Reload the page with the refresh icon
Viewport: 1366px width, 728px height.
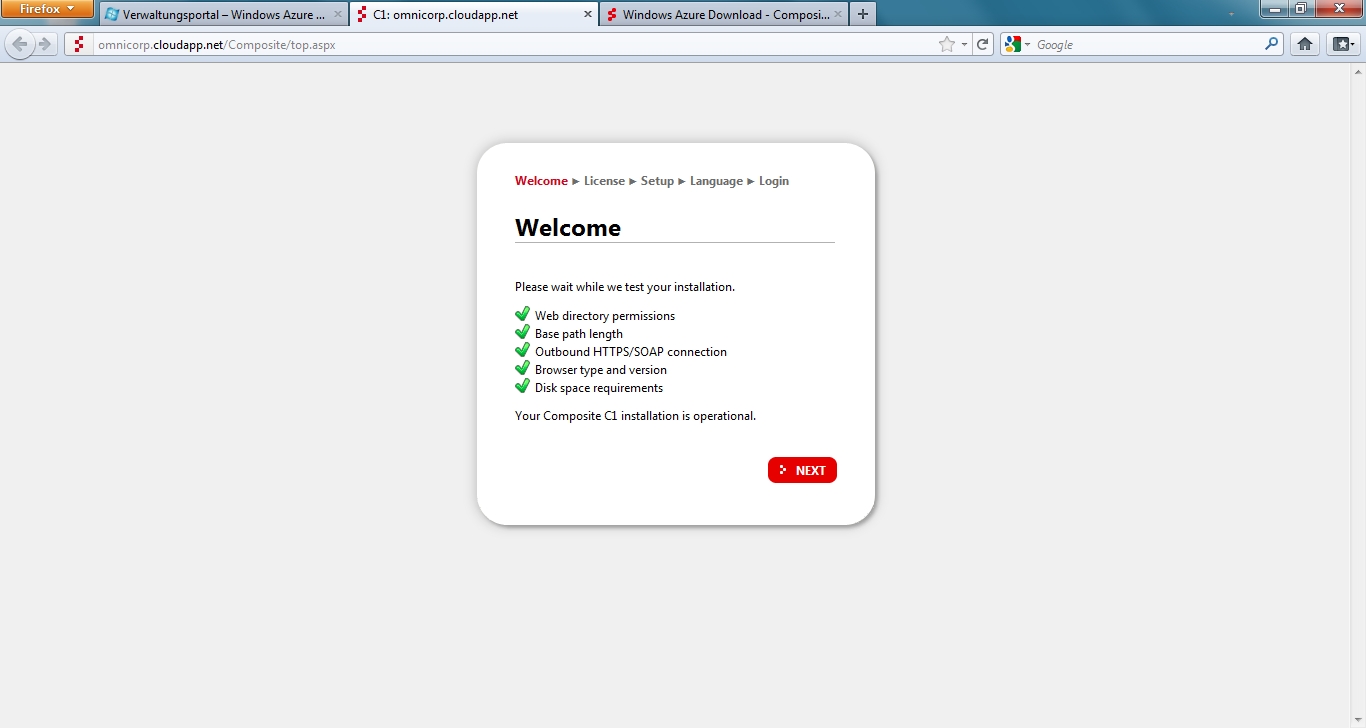[983, 44]
